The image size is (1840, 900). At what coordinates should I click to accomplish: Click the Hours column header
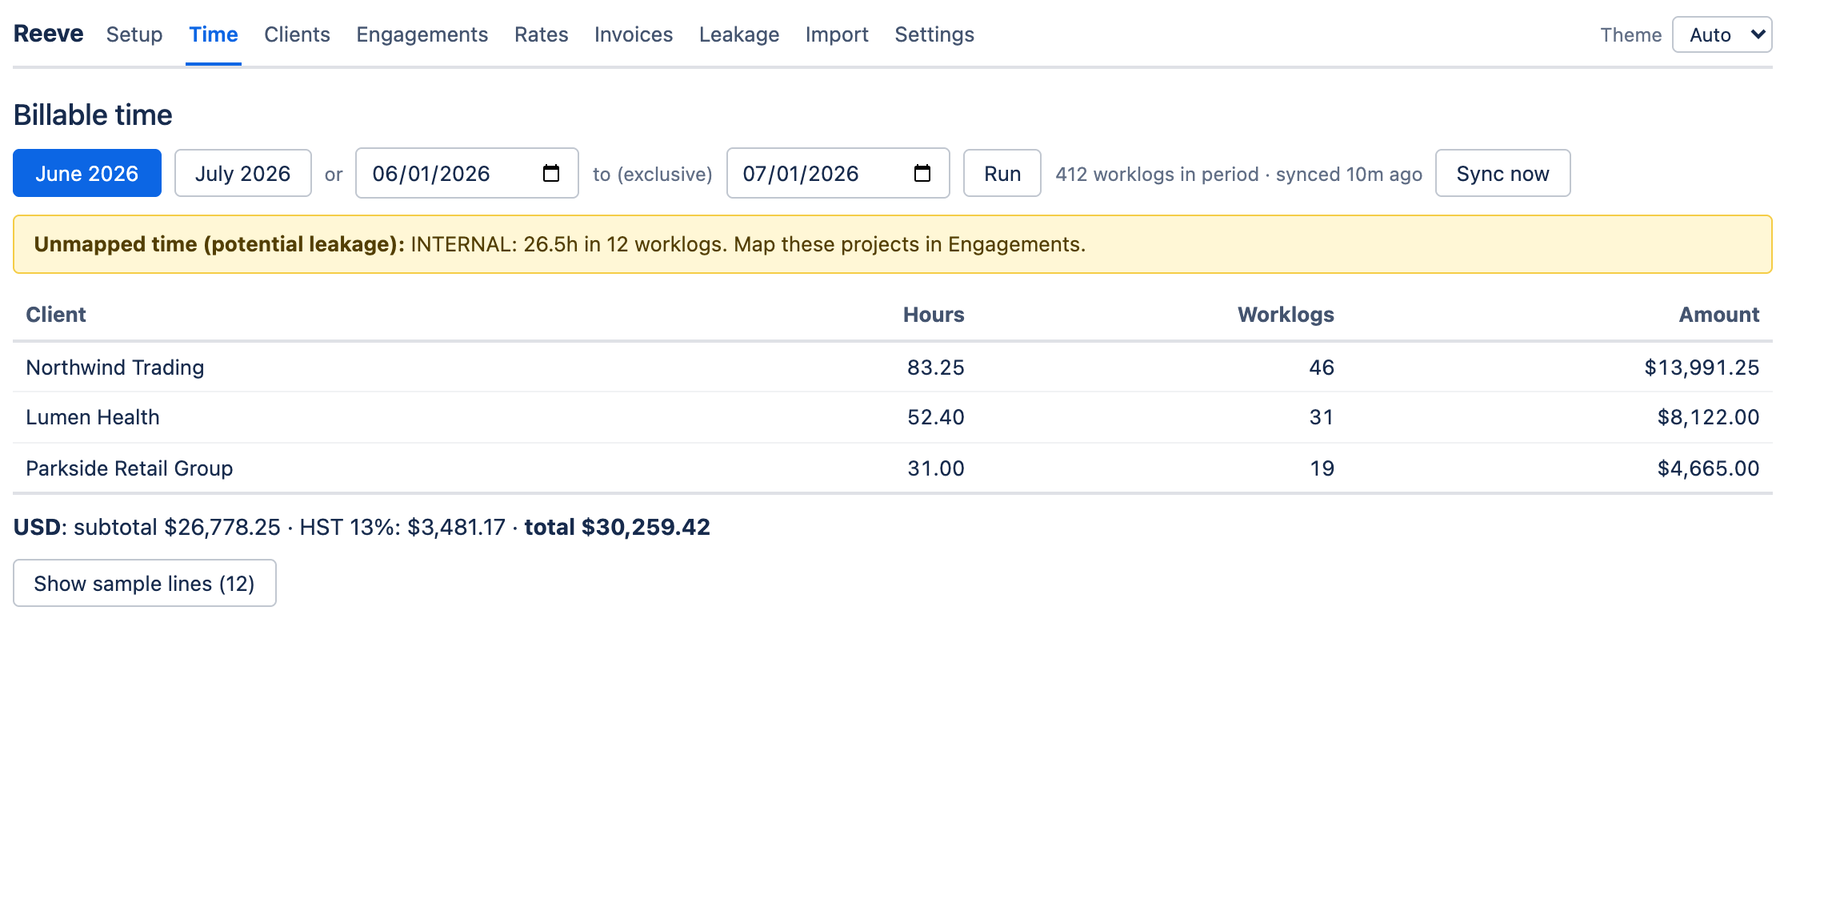pyautogui.click(x=933, y=315)
